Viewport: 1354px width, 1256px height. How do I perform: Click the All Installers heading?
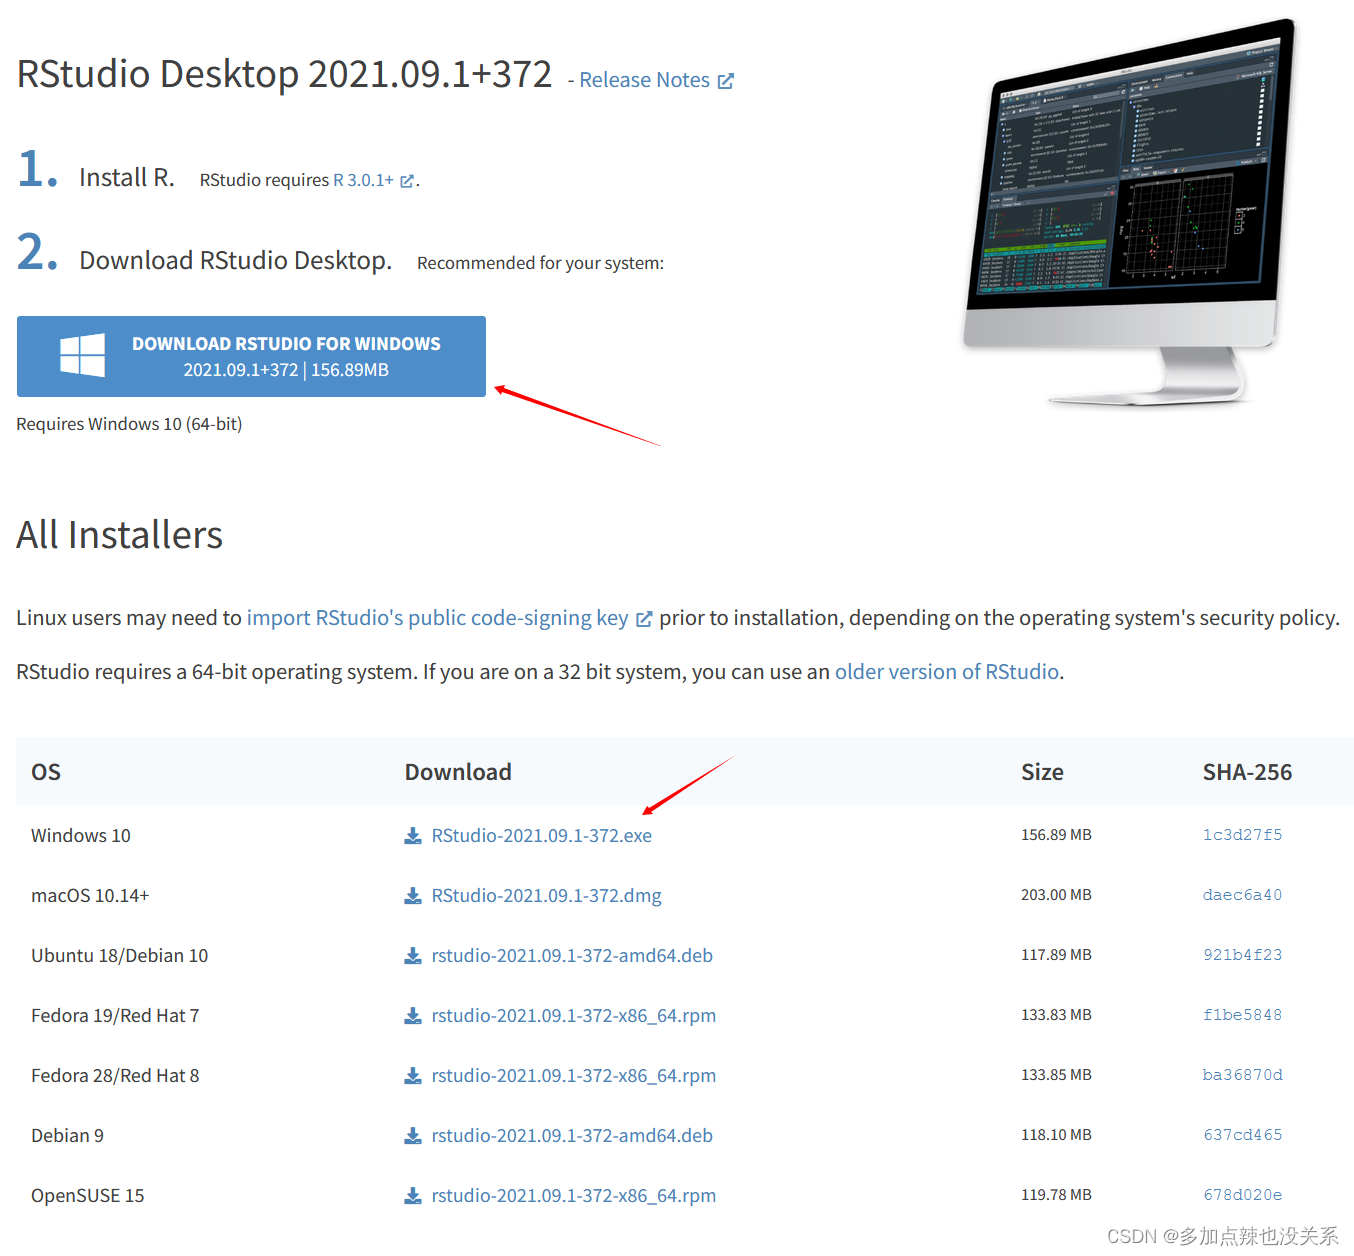click(120, 535)
